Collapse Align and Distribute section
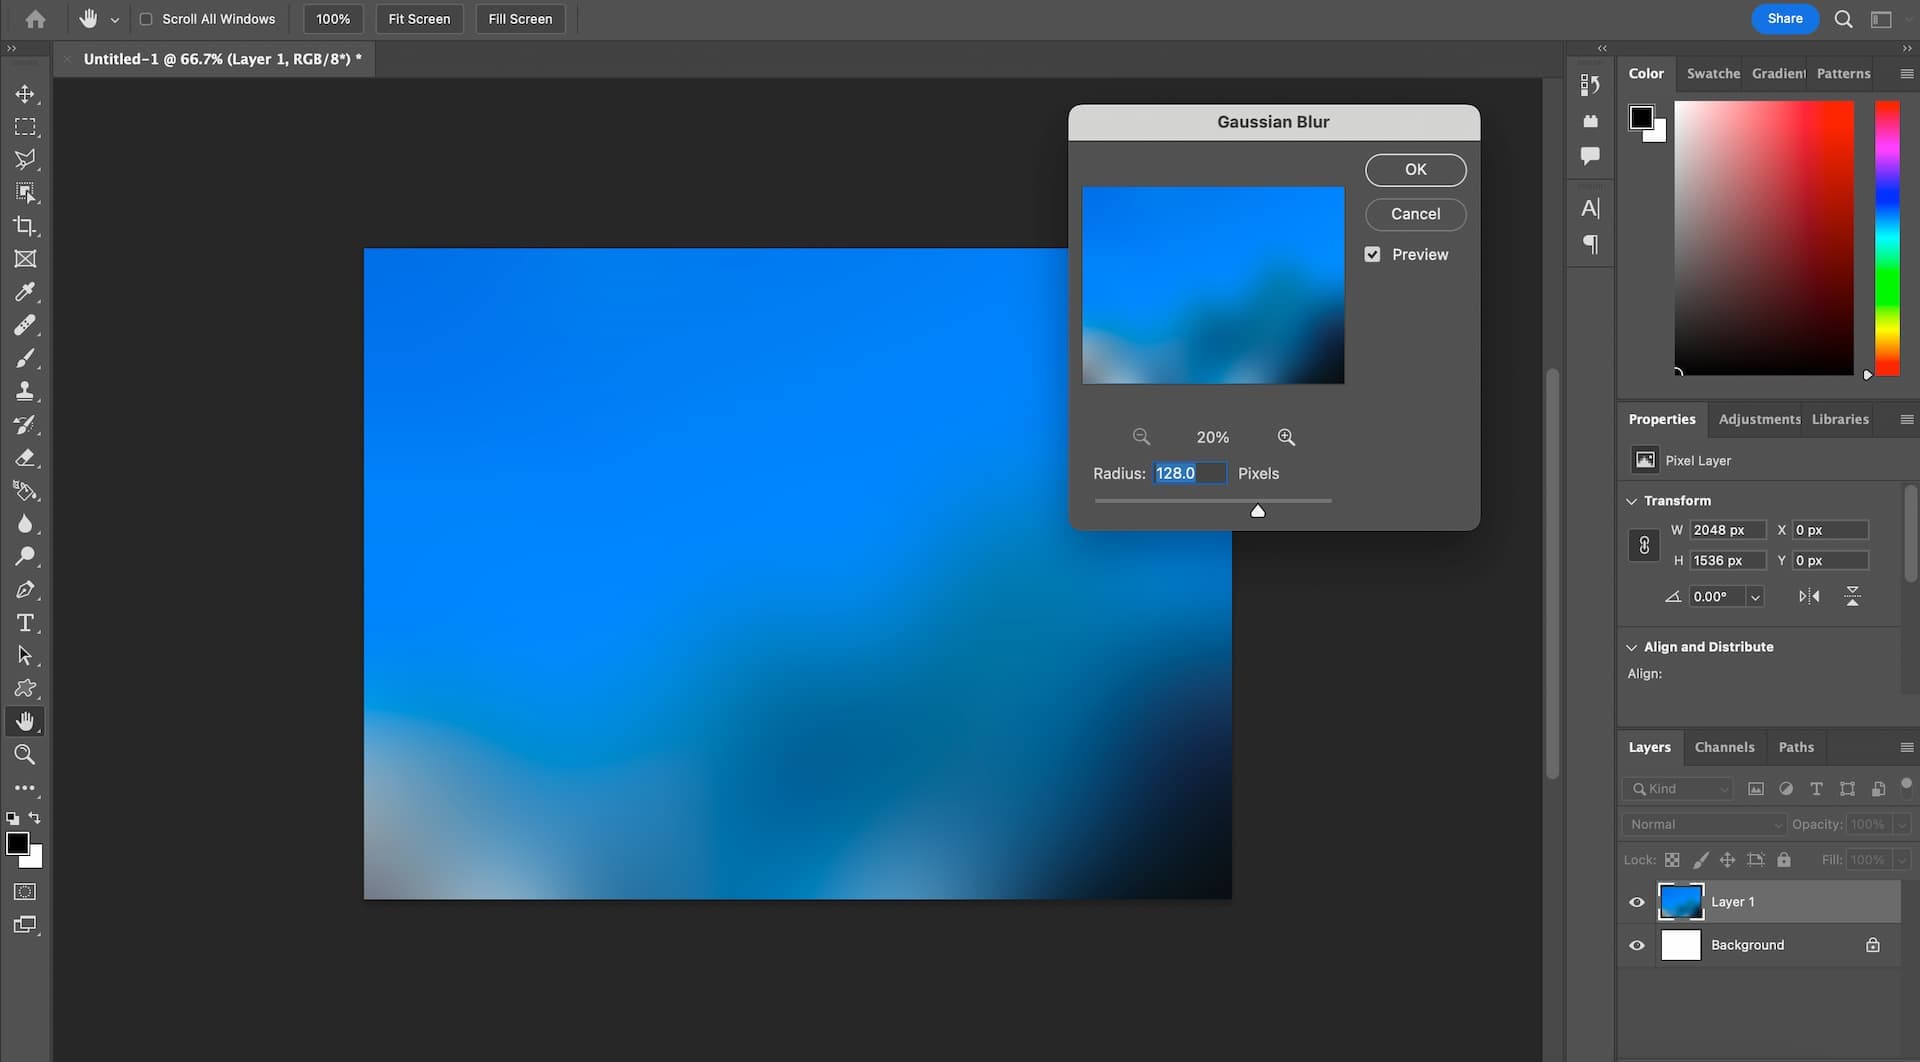 click(1632, 647)
